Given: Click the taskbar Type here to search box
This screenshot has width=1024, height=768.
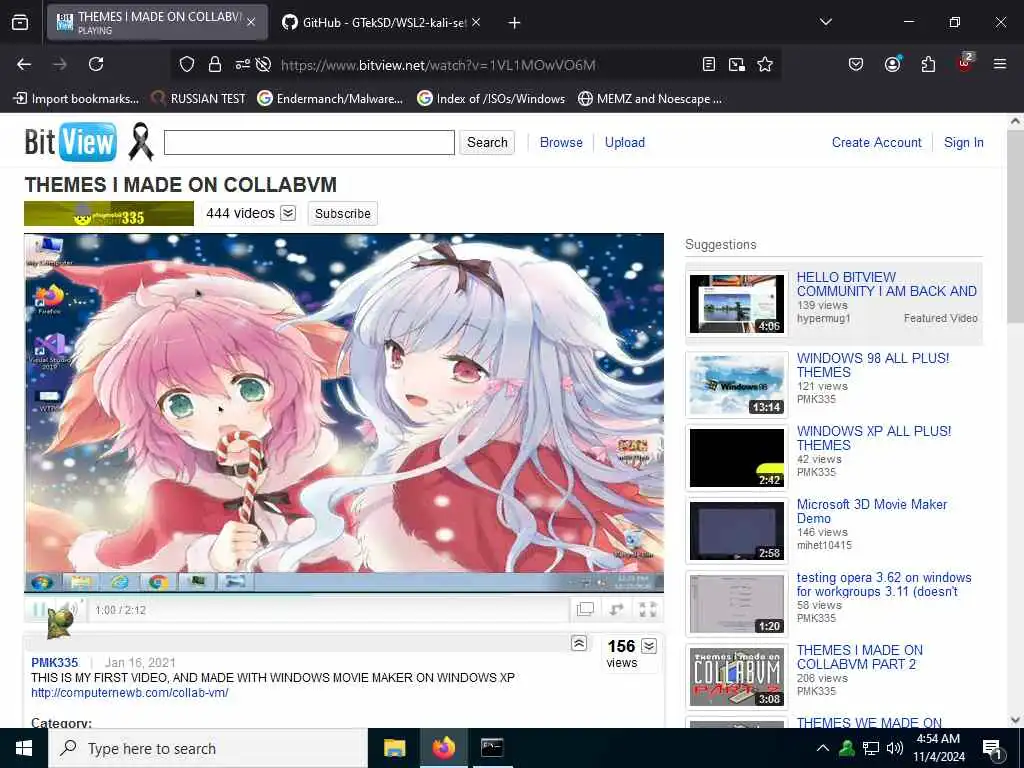Looking at the screenshot, I should (x=208, y=748).
